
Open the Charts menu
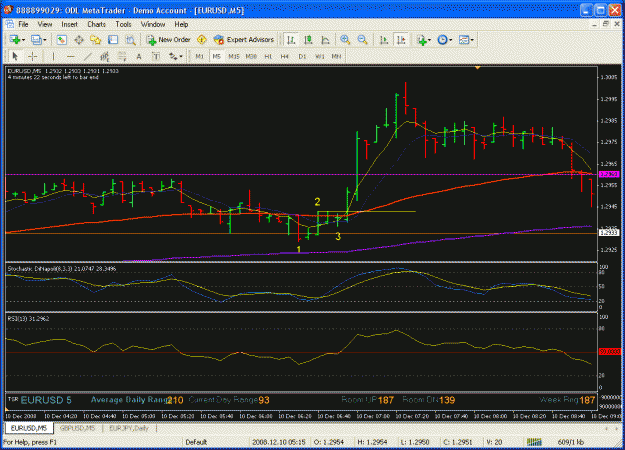pyautogui.click(x=96, y=24)
